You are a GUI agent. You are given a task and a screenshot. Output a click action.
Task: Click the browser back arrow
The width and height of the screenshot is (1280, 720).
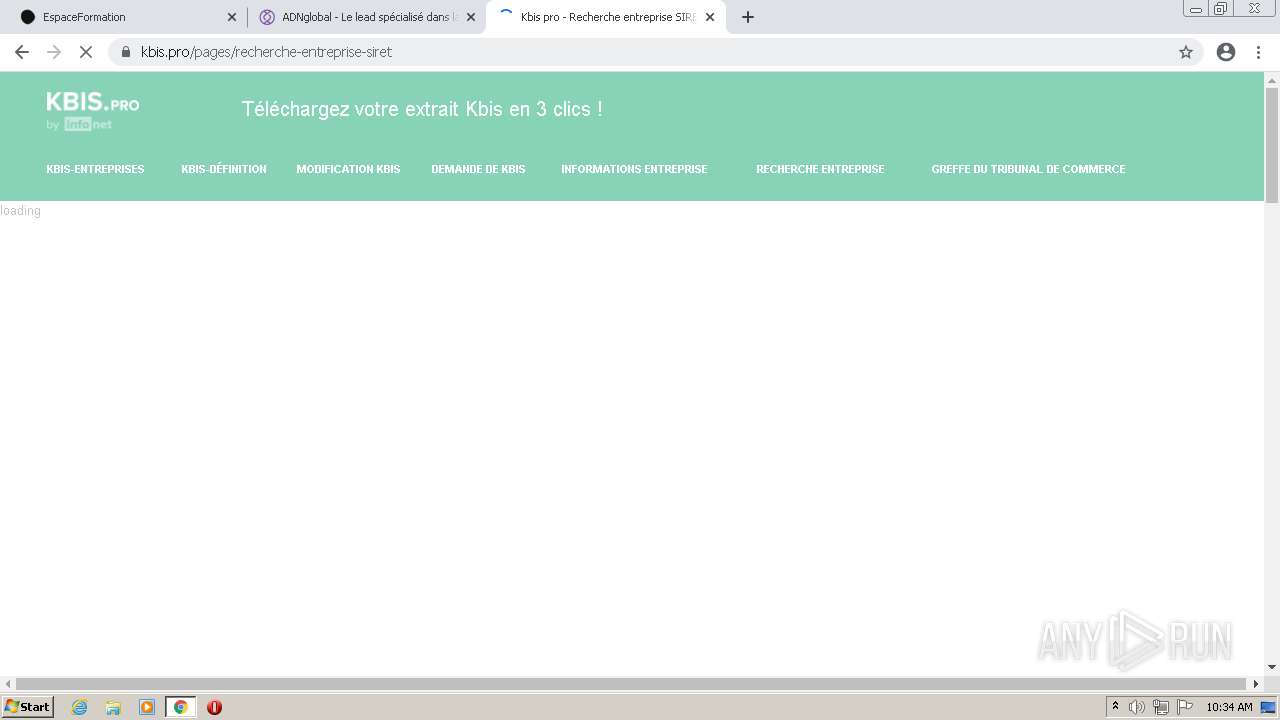(x=22, y=52)
